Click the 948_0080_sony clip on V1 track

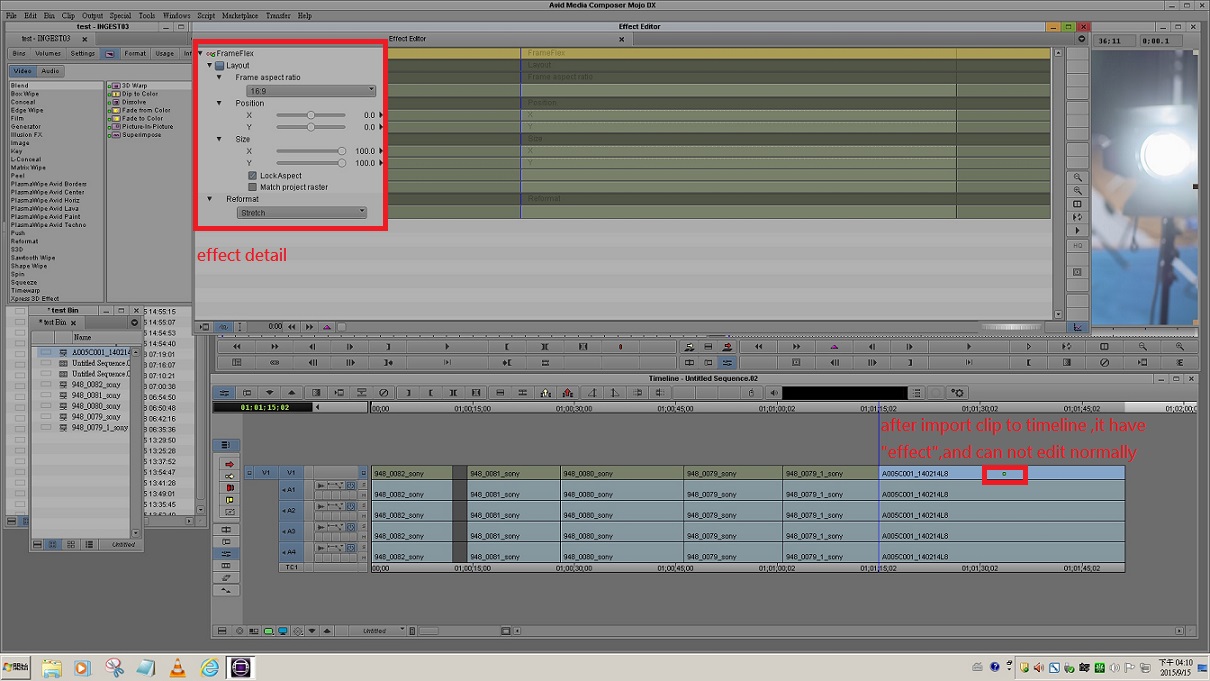622,473
